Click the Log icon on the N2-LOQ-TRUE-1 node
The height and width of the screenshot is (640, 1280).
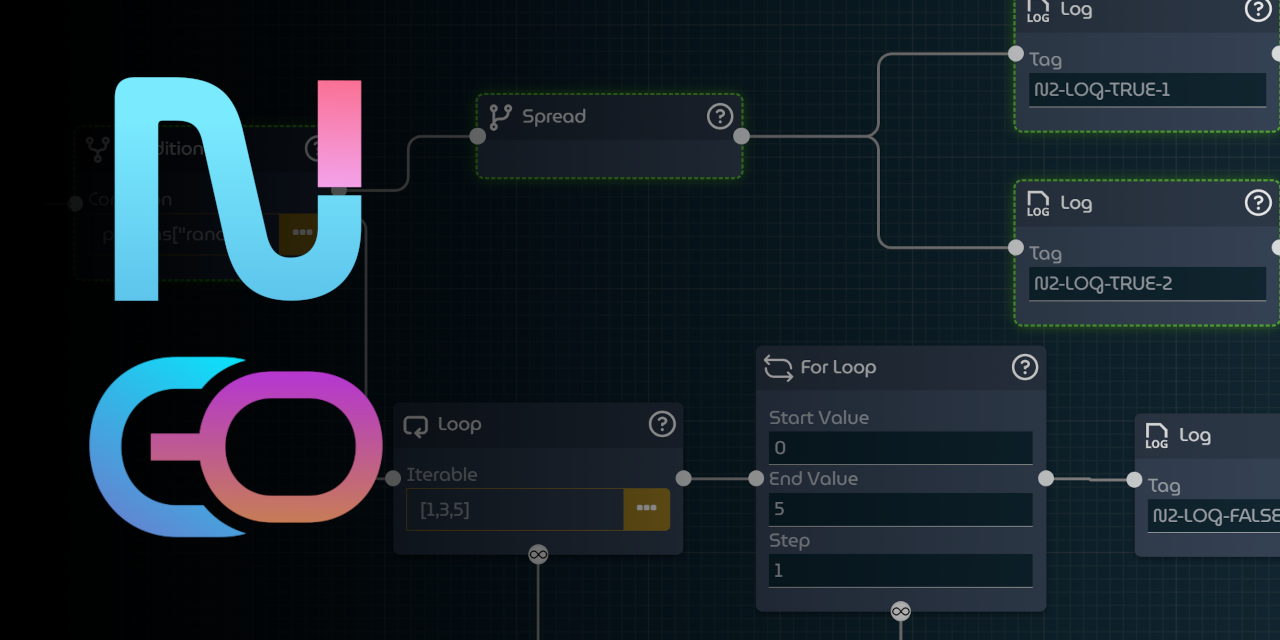pyautogui.click(x=1036, y=12)
